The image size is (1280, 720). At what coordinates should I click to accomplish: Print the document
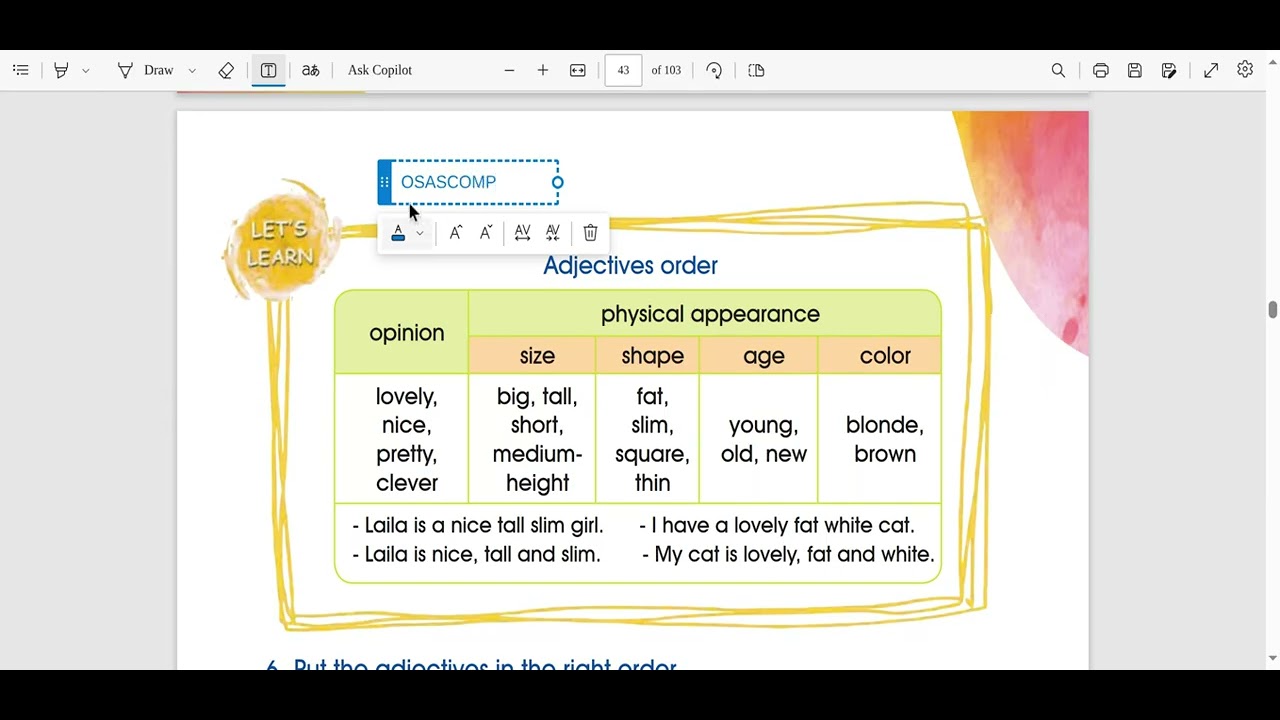point(1100,70)
